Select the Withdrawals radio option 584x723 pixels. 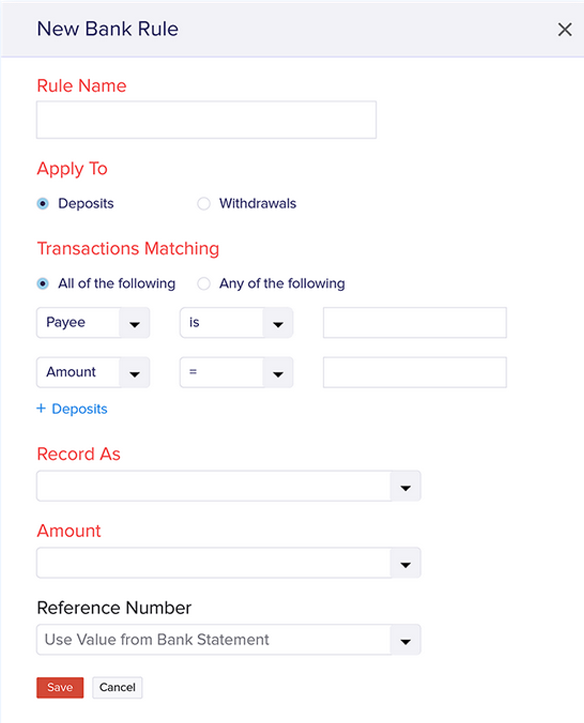tap(204, 203)
